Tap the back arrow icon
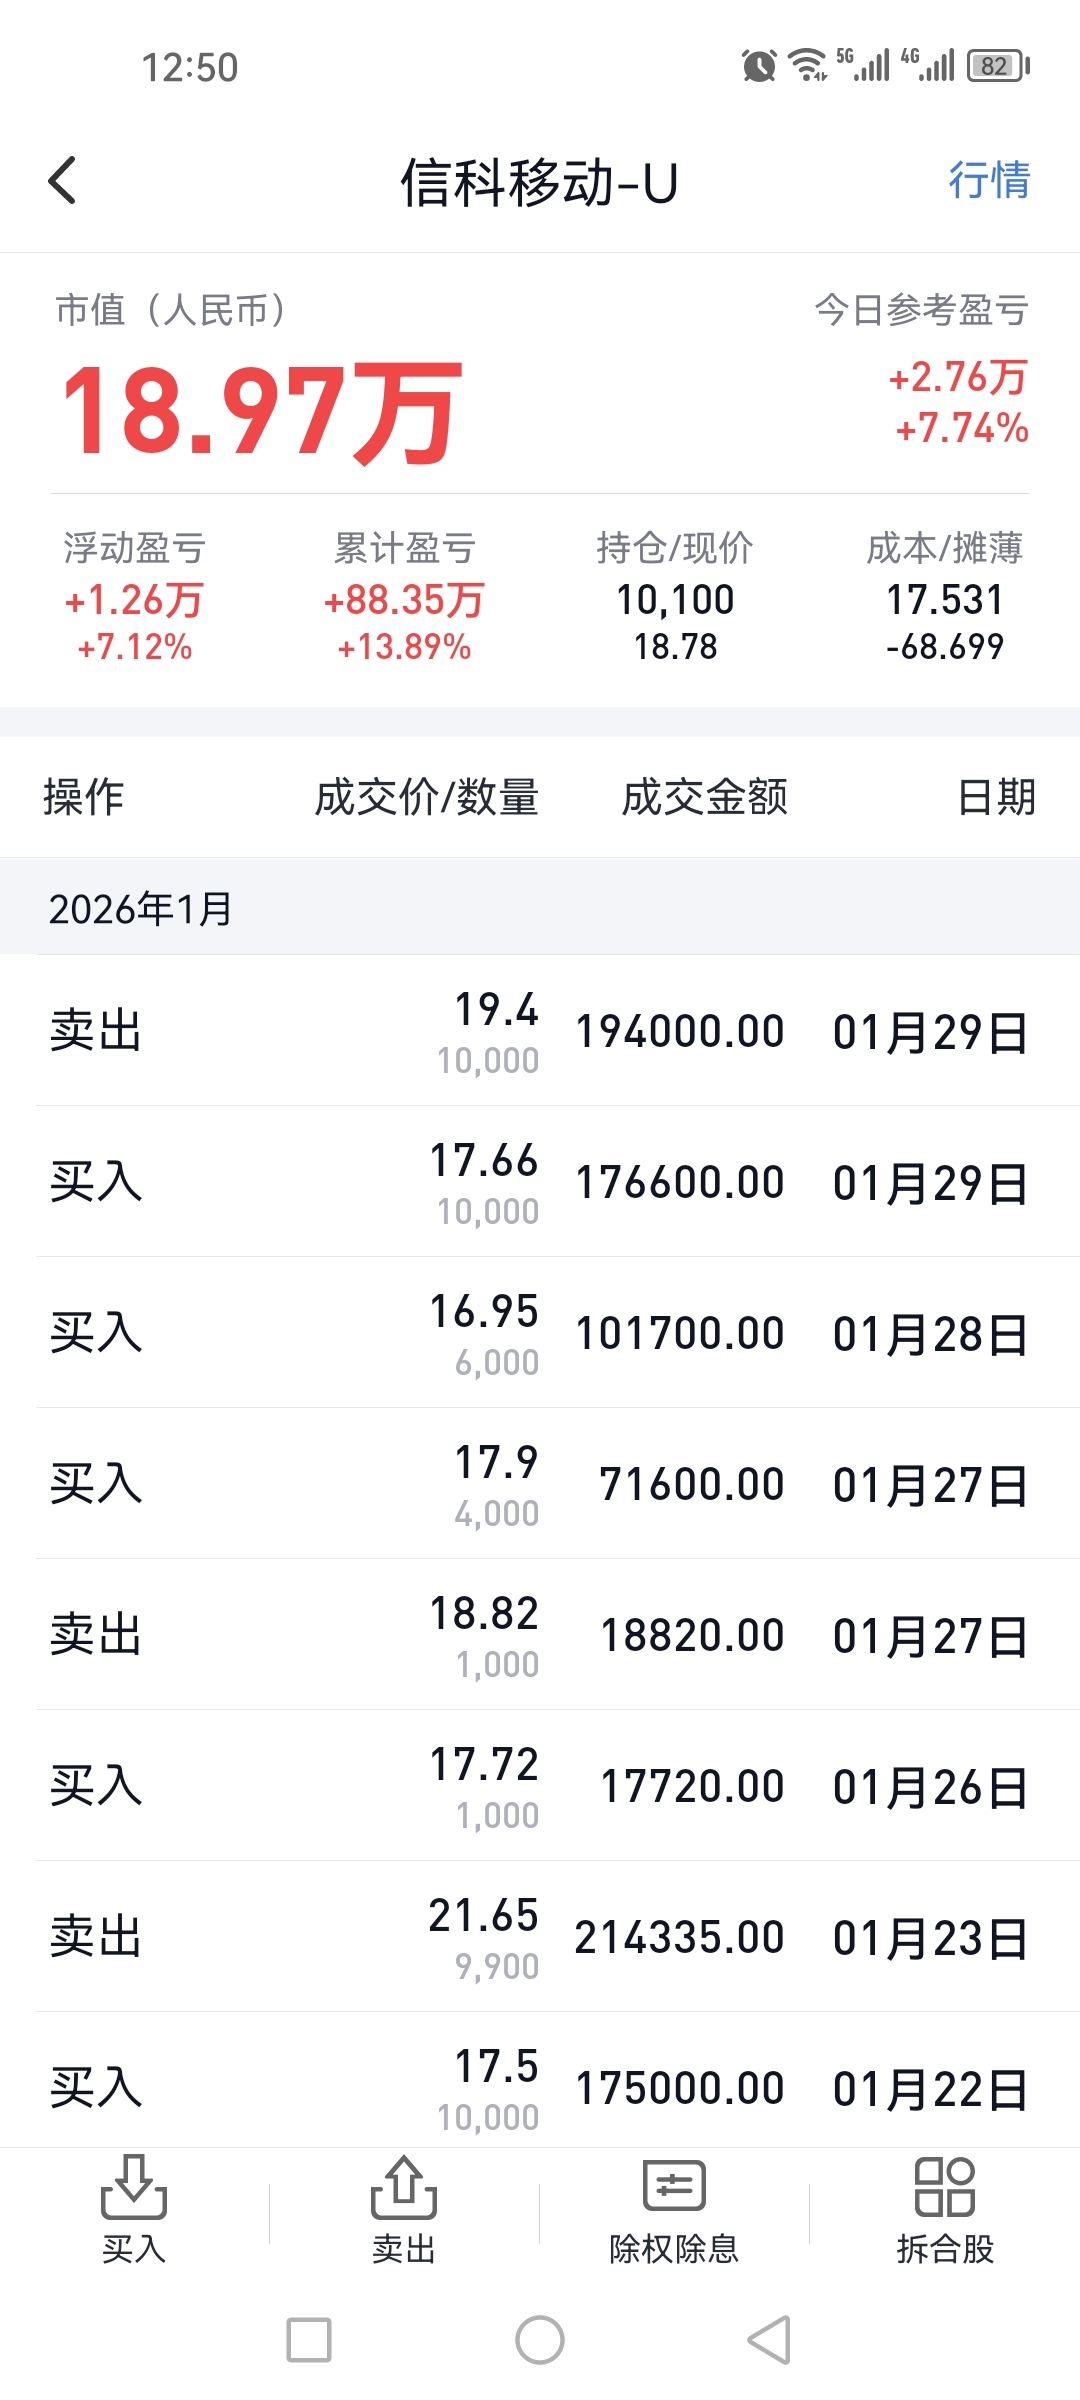This screenshot has width=1080, height=2400. (62, 181)
